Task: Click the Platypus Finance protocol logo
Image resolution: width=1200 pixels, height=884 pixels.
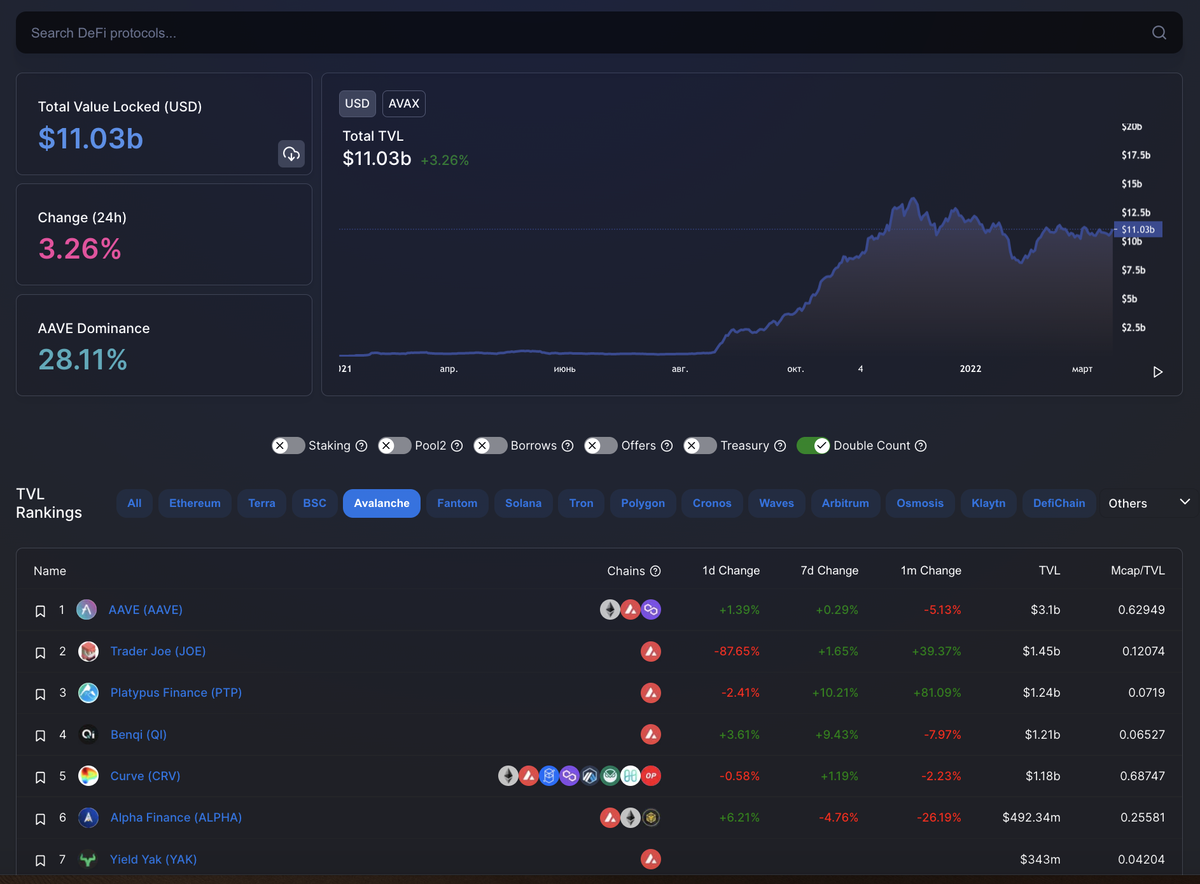Action: (89, 693)
